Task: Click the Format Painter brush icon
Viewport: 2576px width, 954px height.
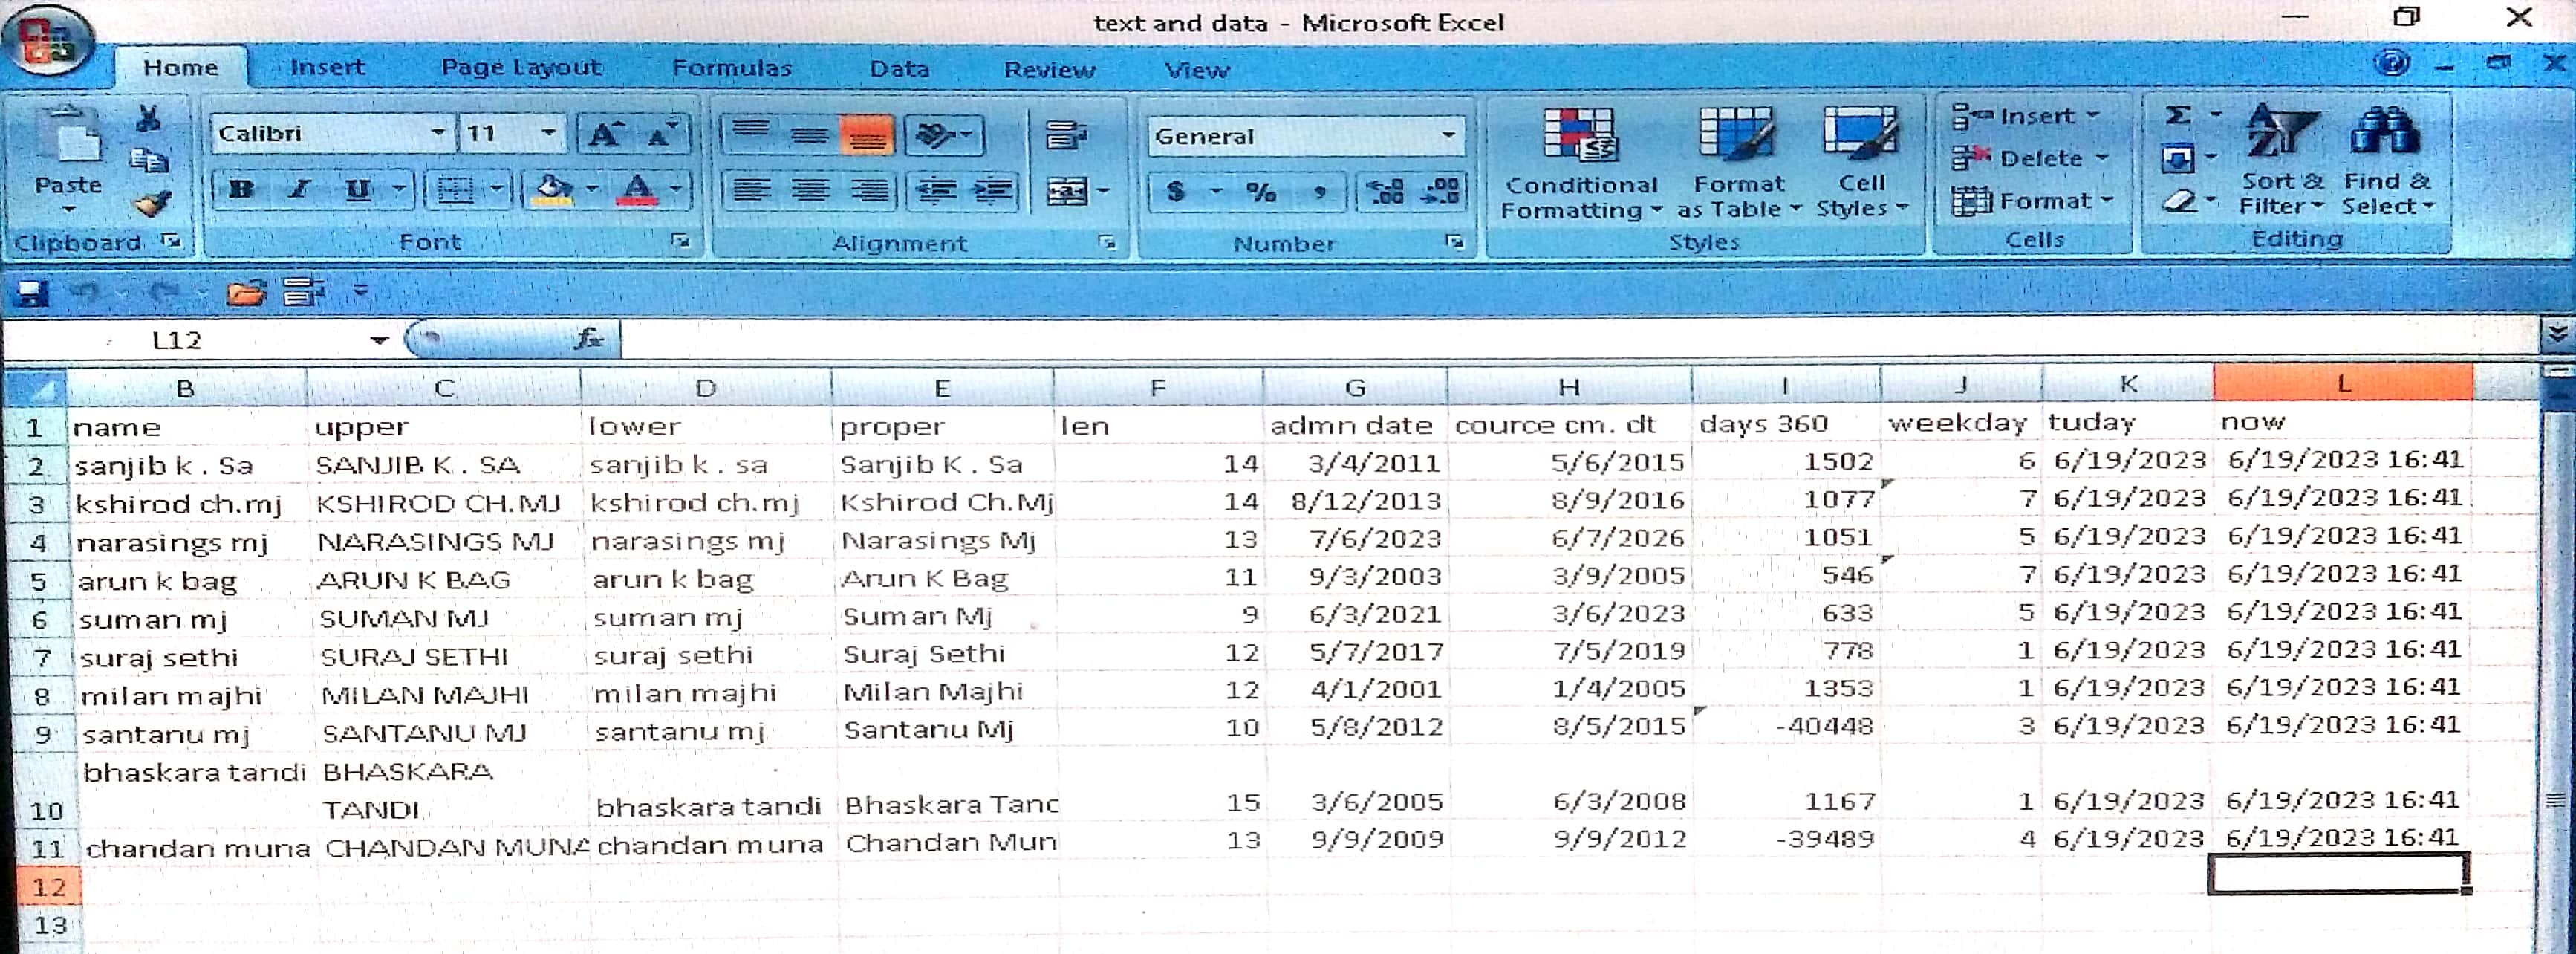Action: point(152,203)
